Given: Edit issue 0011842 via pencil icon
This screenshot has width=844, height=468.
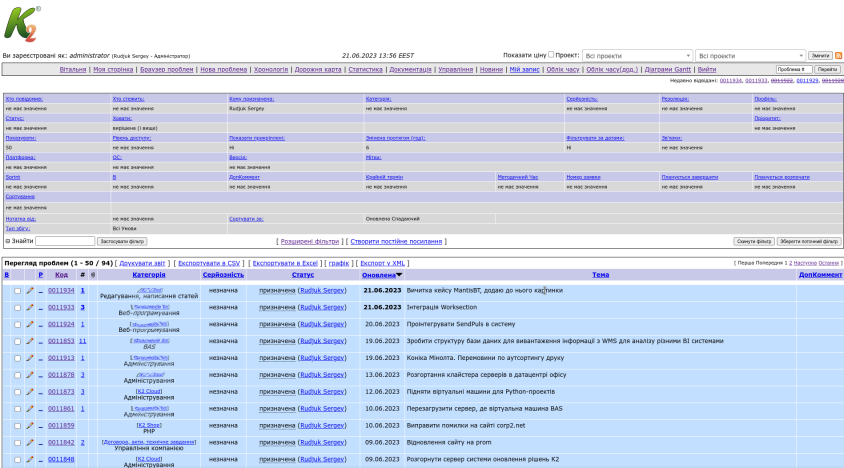Looking at the screenshot, I should click(30, 443).
